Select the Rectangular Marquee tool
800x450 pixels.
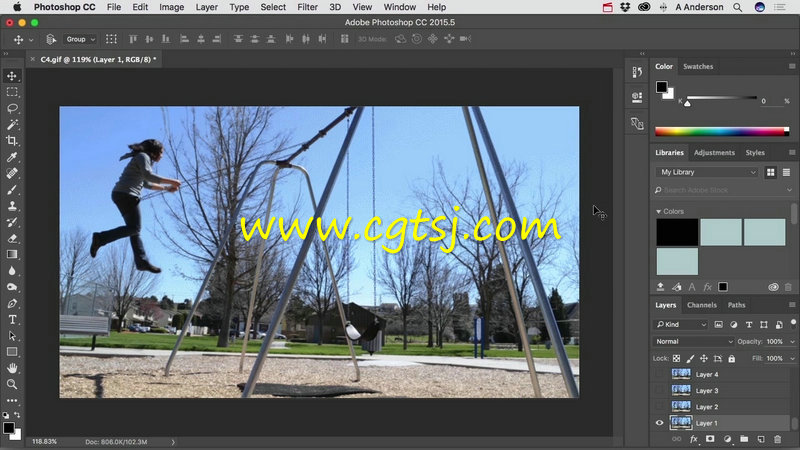coord(12,92)
